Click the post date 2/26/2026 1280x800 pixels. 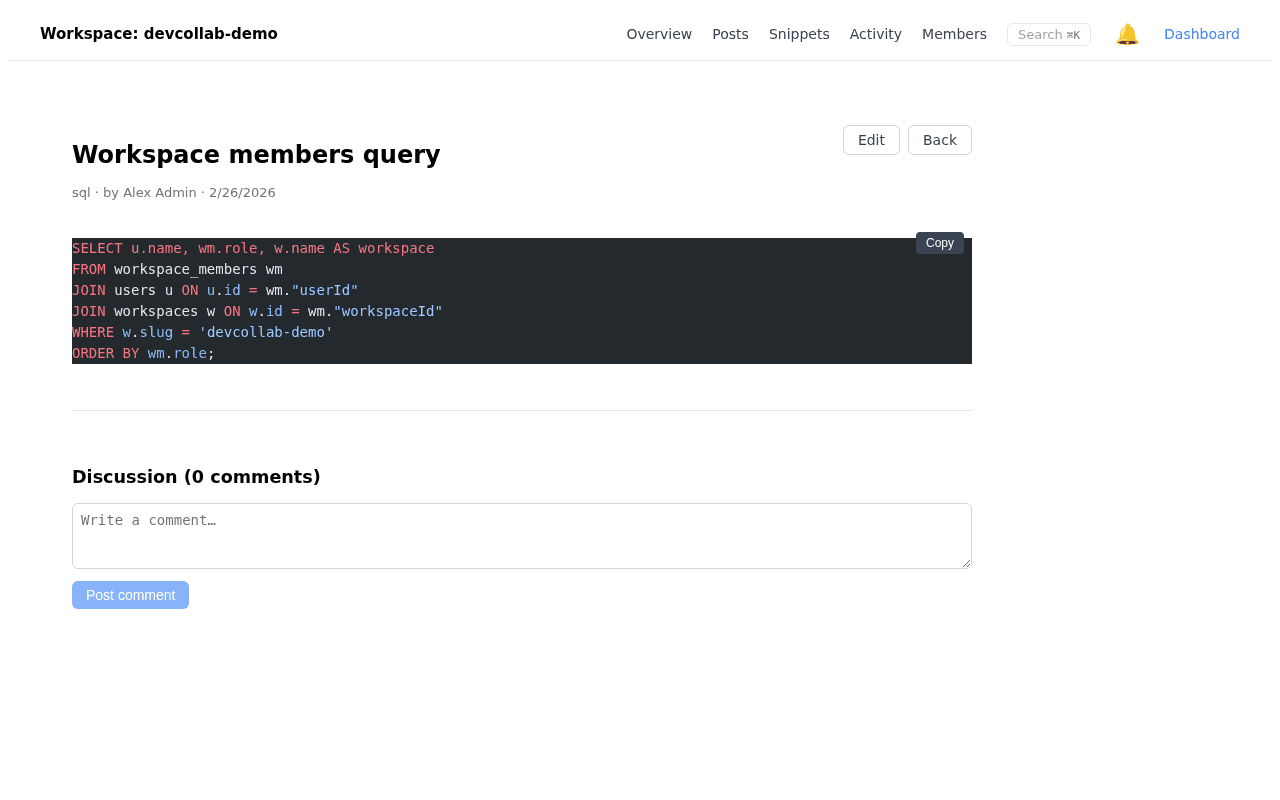click(242, 191)
